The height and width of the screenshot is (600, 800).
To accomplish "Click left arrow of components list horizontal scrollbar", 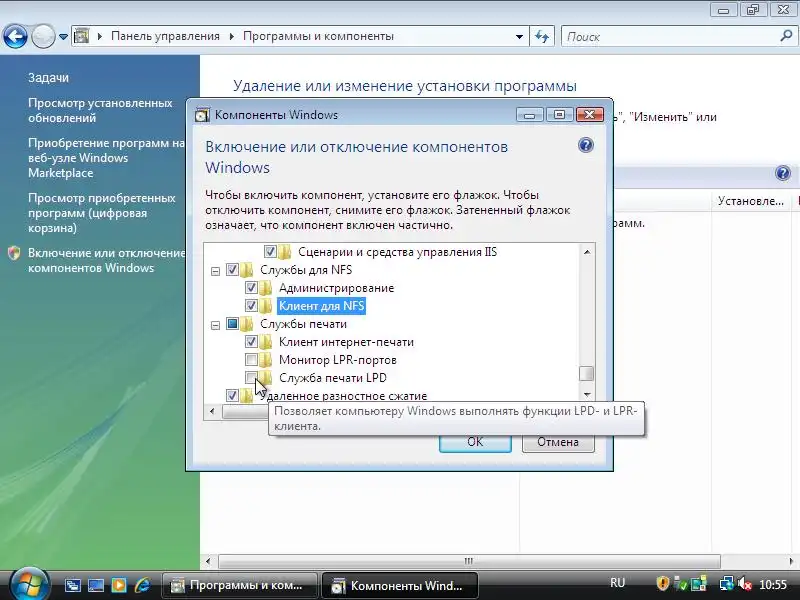I will [212, 411].
